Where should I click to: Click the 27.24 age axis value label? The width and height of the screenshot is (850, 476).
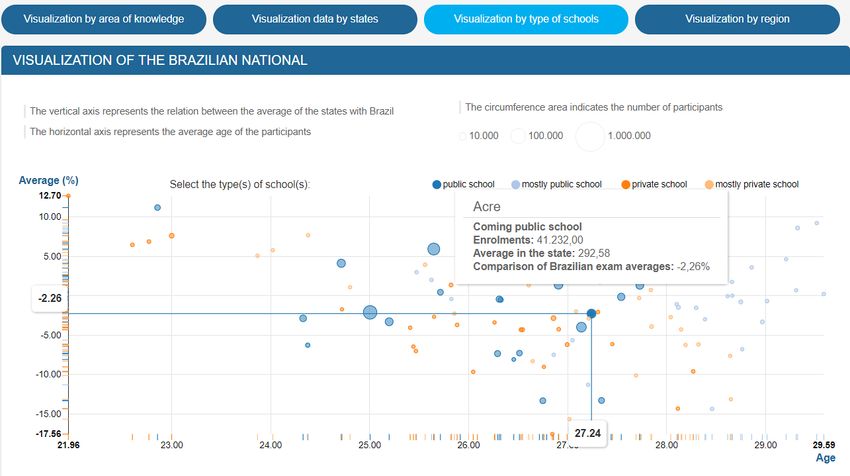click(588, 434)
